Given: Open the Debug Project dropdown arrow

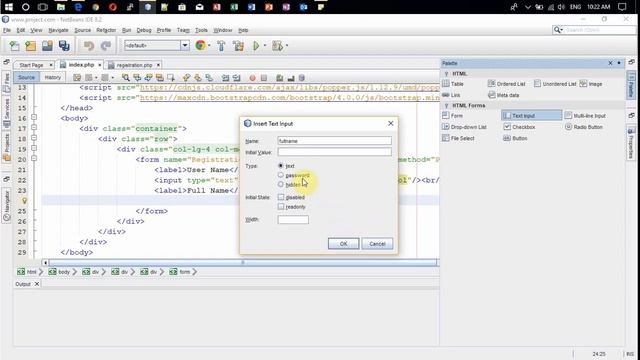Looking at the screenshot, I should (x=287, y=46).
